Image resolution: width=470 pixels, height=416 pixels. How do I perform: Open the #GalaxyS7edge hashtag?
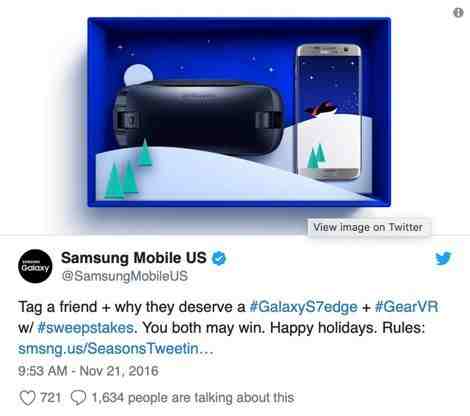pyautogui.click(x=303, y=307)
